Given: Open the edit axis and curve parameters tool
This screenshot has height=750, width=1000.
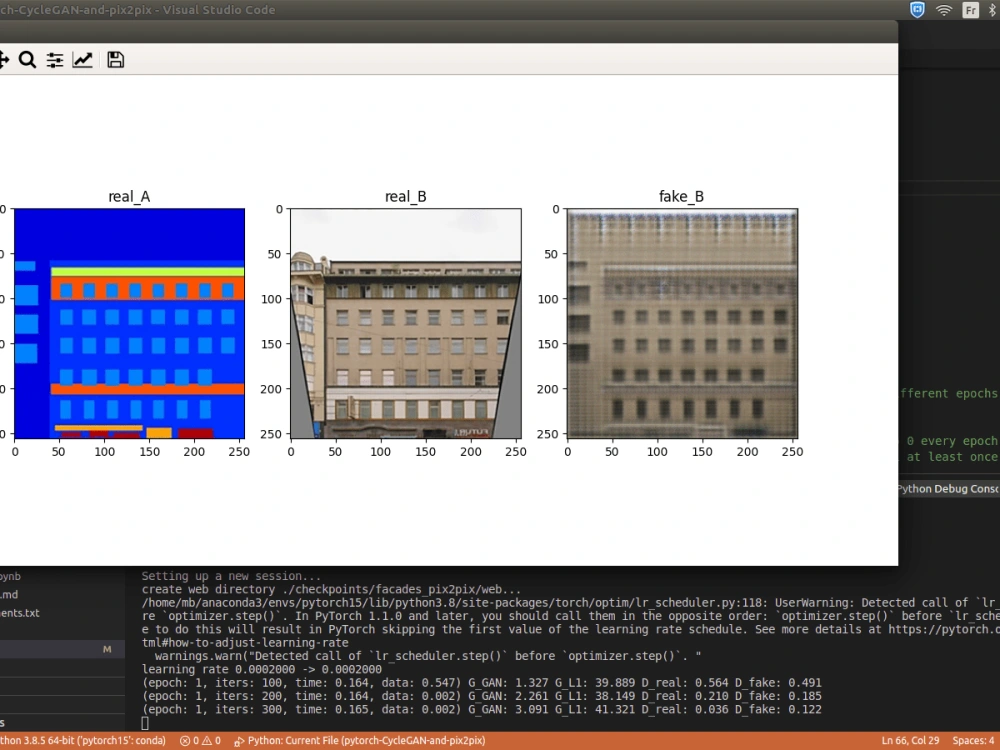Looking at the screenshot, I should 83,60.
